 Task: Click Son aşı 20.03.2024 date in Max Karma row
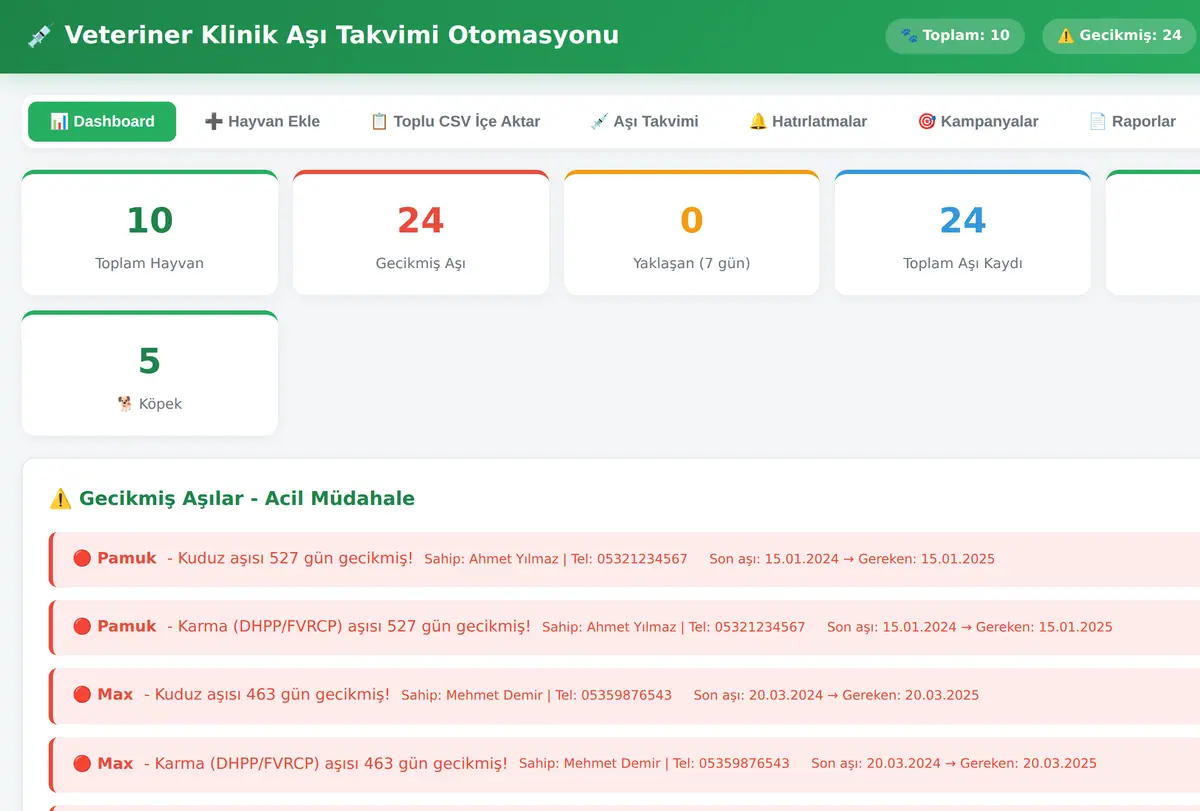click(876, 763)
